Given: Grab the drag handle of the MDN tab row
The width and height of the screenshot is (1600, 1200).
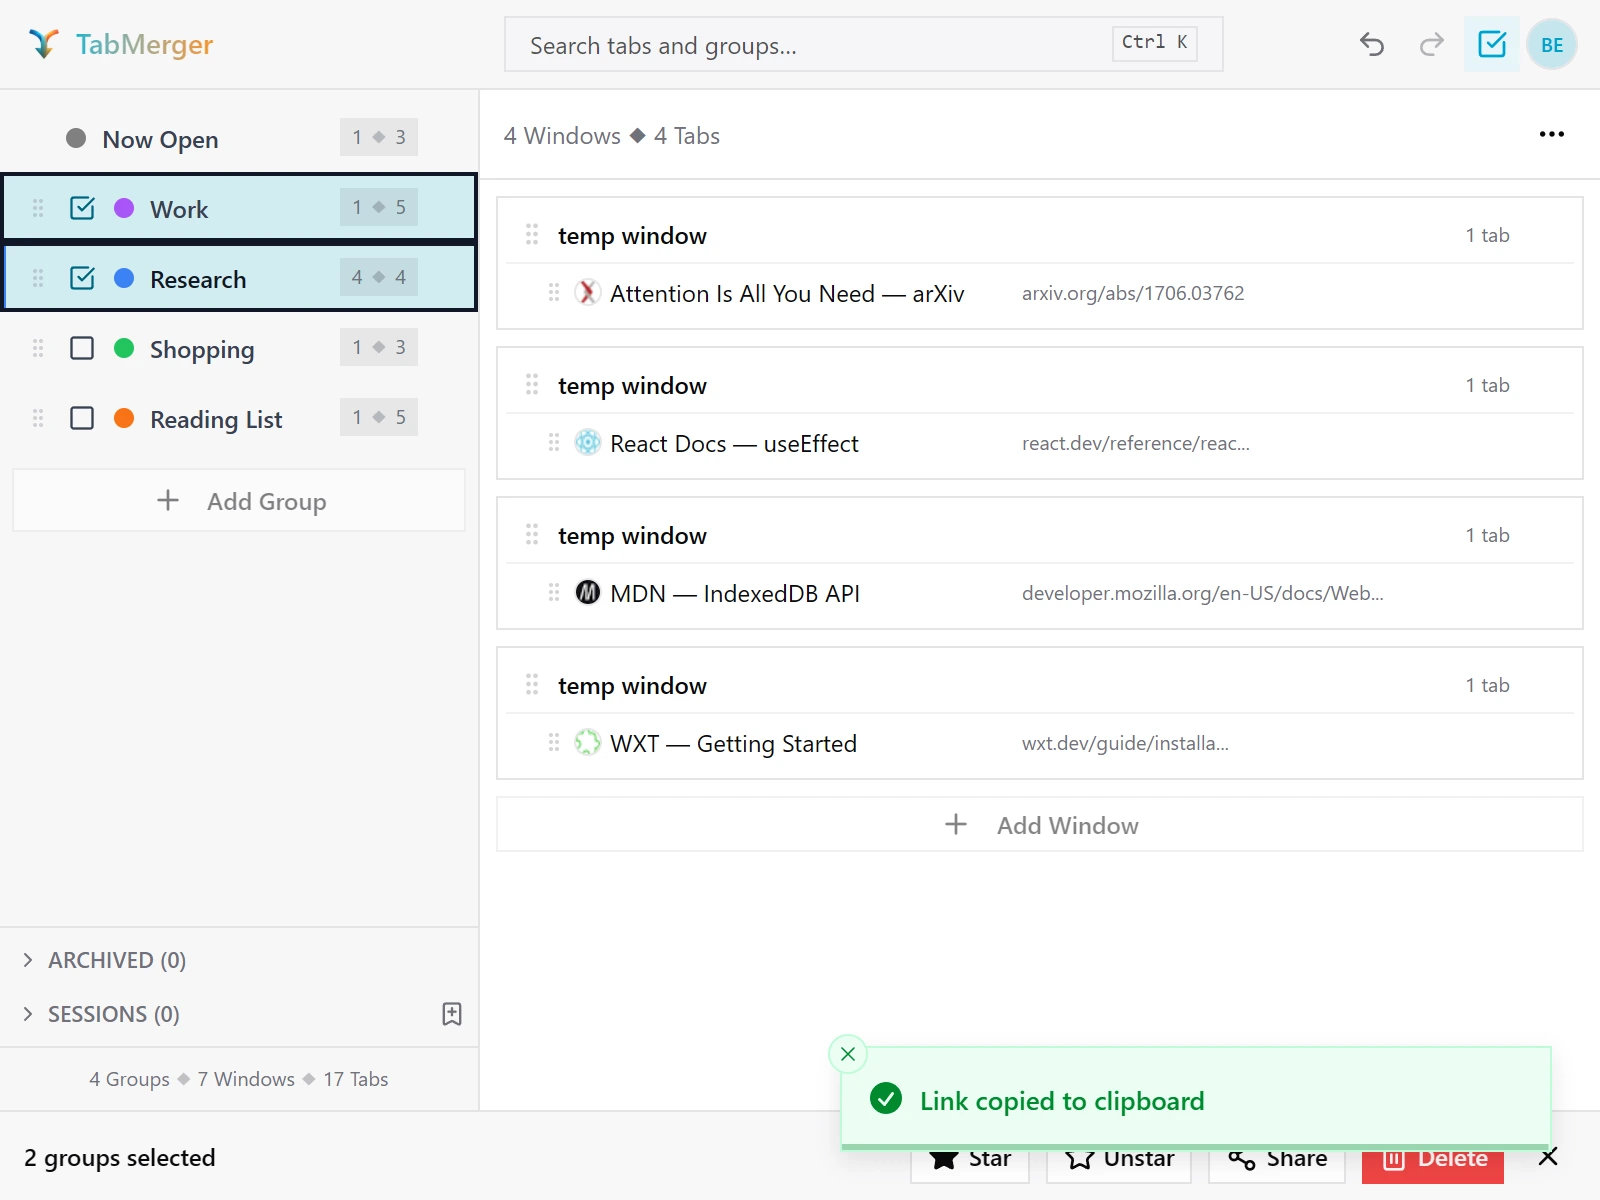Looking at the screenshot, I should coord(554,592).
